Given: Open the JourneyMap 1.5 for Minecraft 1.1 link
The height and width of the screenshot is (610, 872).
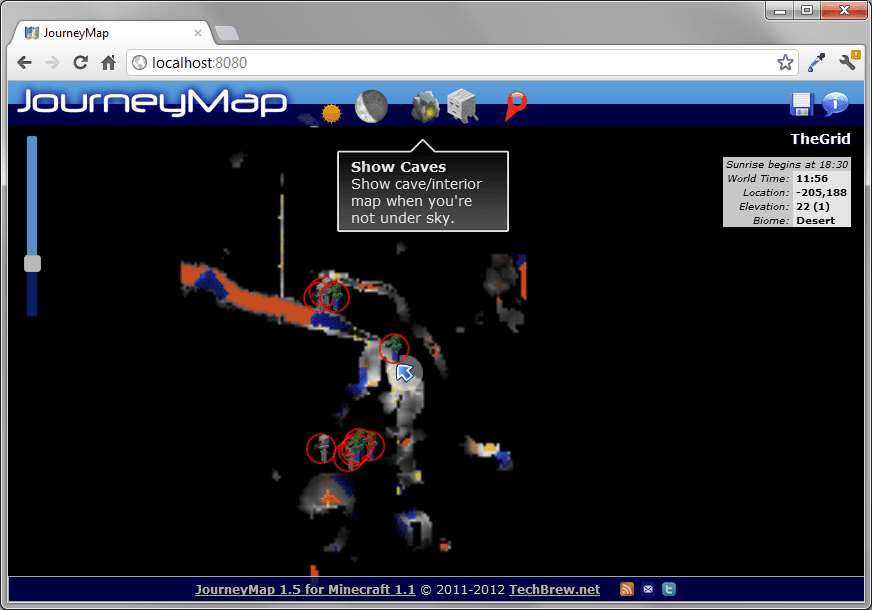Looking at the screenshot, I should coord(305,590).
